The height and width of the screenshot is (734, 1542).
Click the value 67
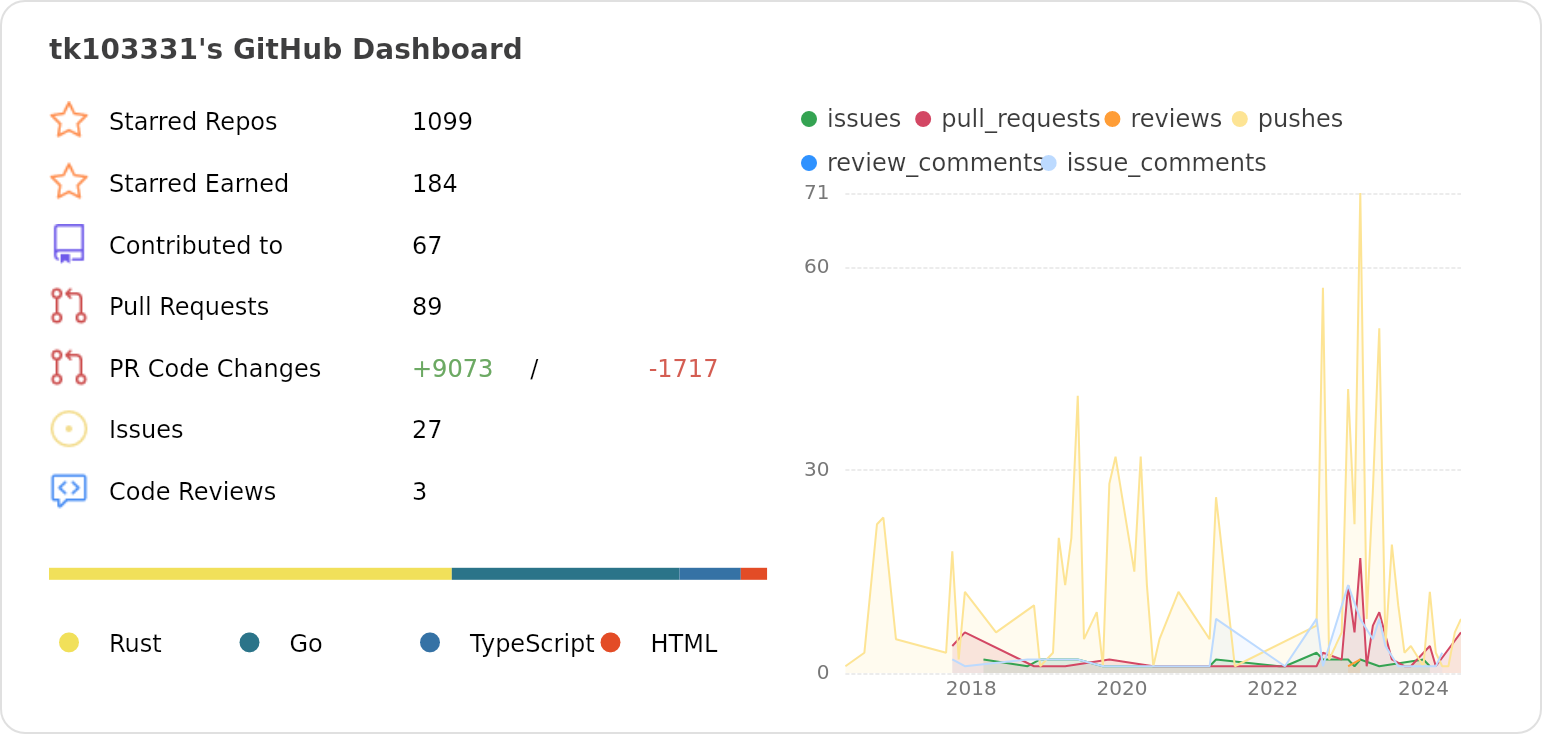click(x=427, y=246)
